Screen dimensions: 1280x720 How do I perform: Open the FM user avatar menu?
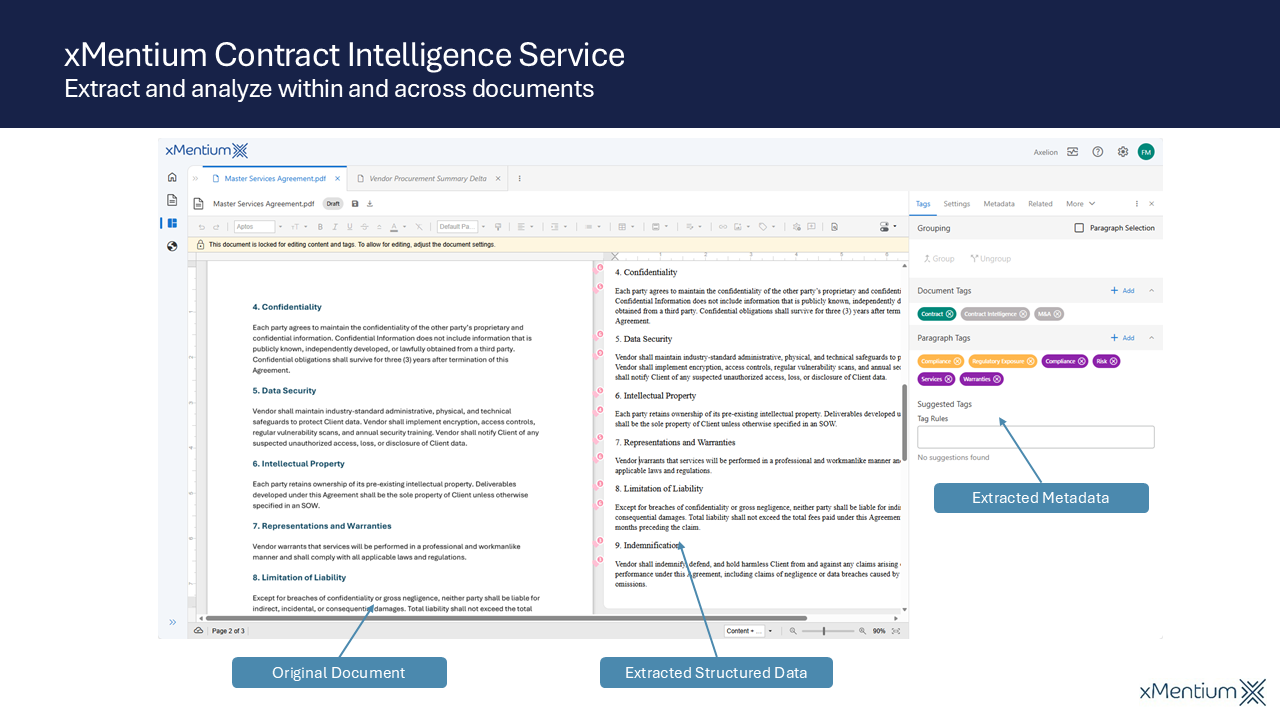(1146, 152)
